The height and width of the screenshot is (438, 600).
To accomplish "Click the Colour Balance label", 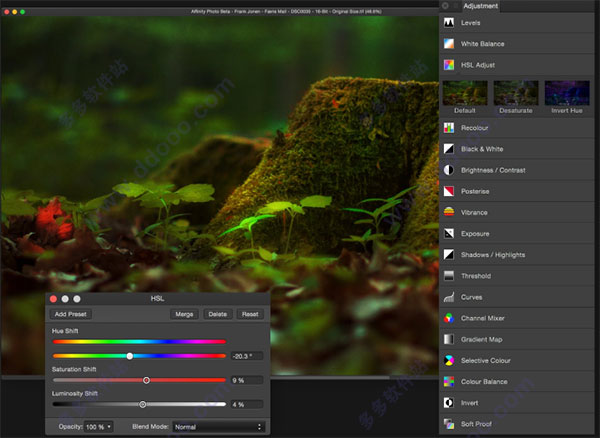I will point(484,381).
